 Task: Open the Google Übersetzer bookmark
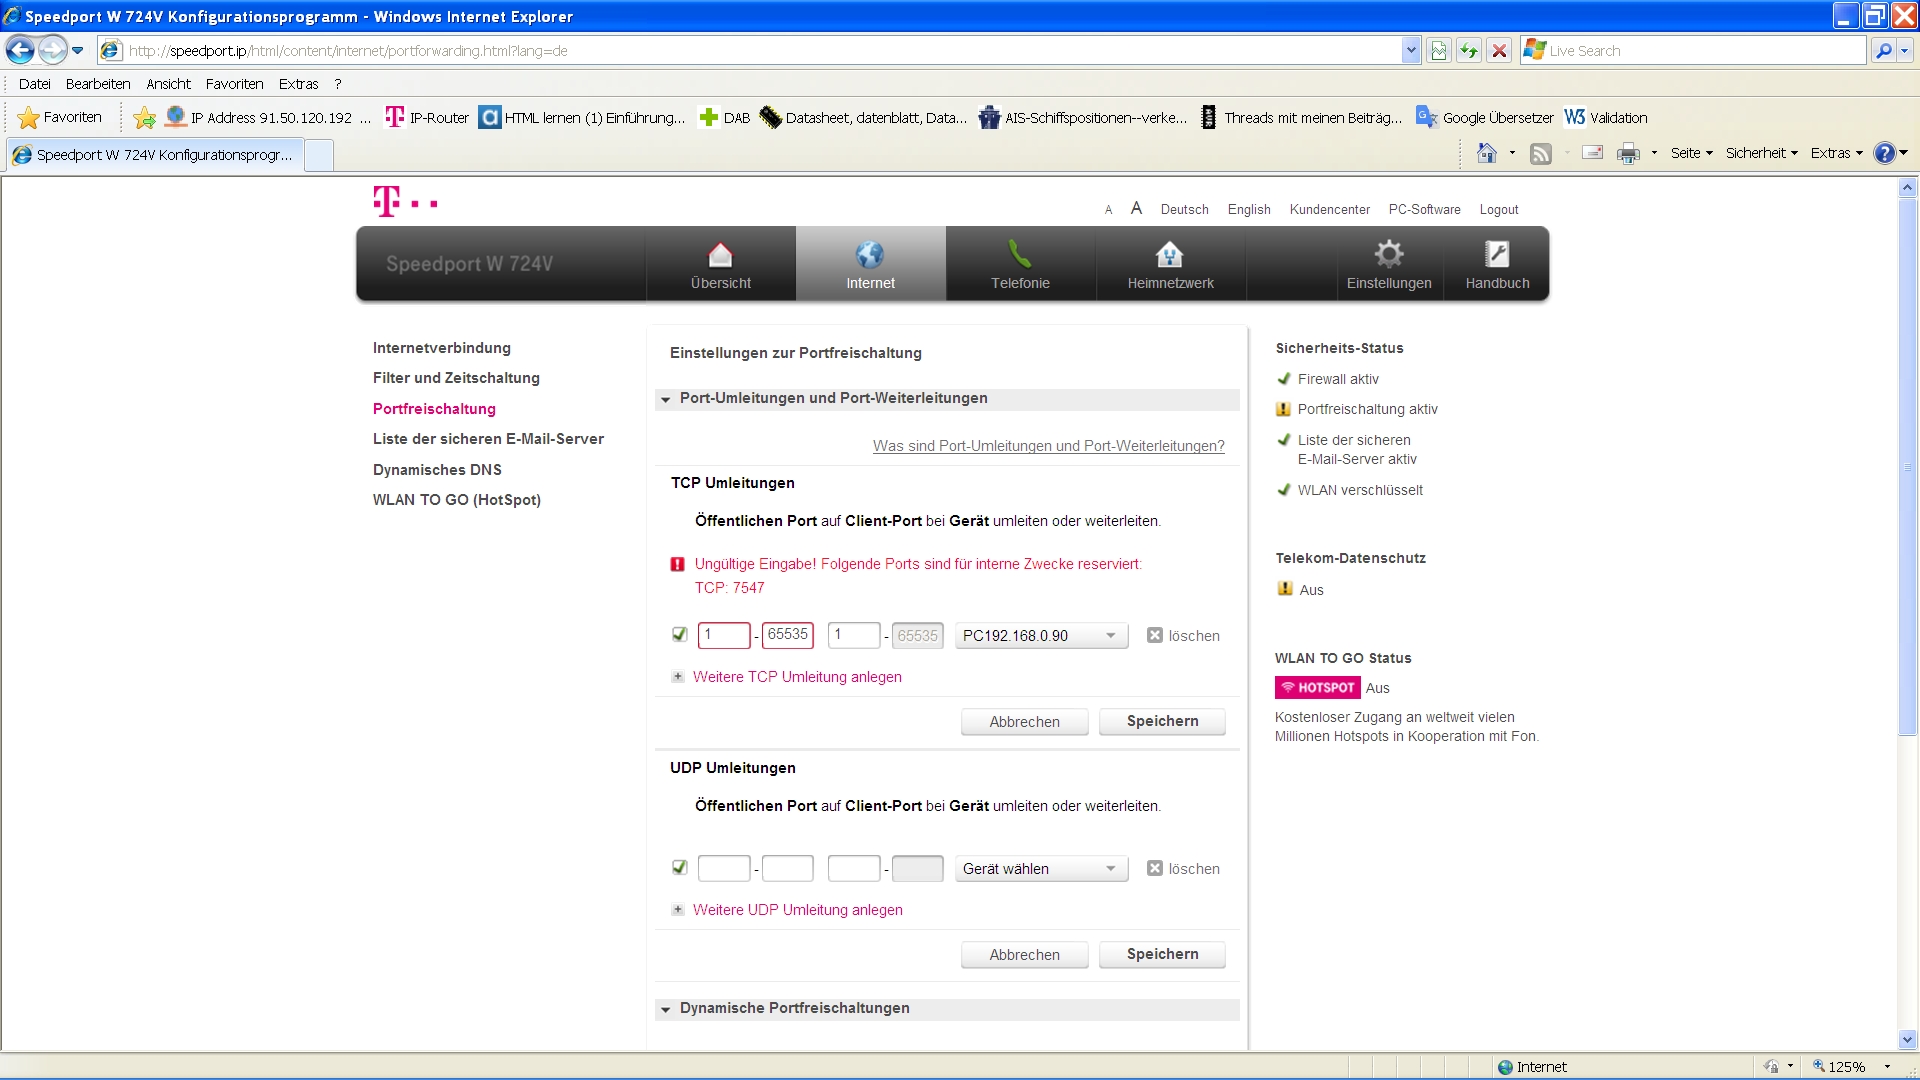pos(1485,118)
